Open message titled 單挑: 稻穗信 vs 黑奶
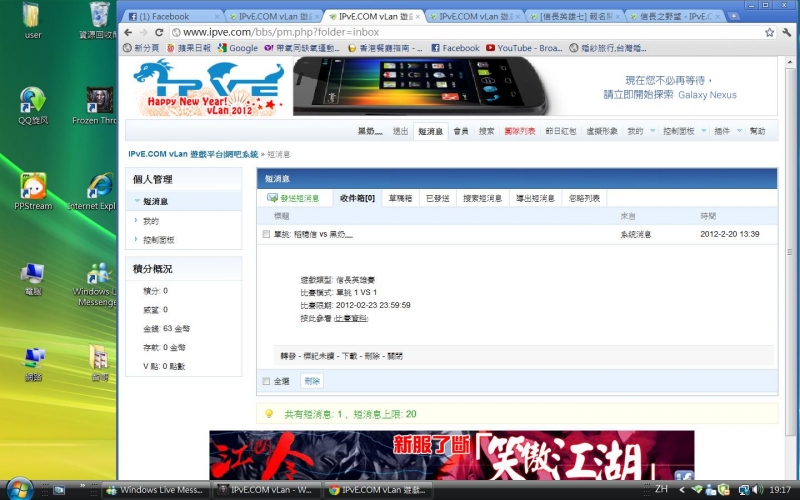The width and height of the screenshot is (800, 500). (313, 234)
